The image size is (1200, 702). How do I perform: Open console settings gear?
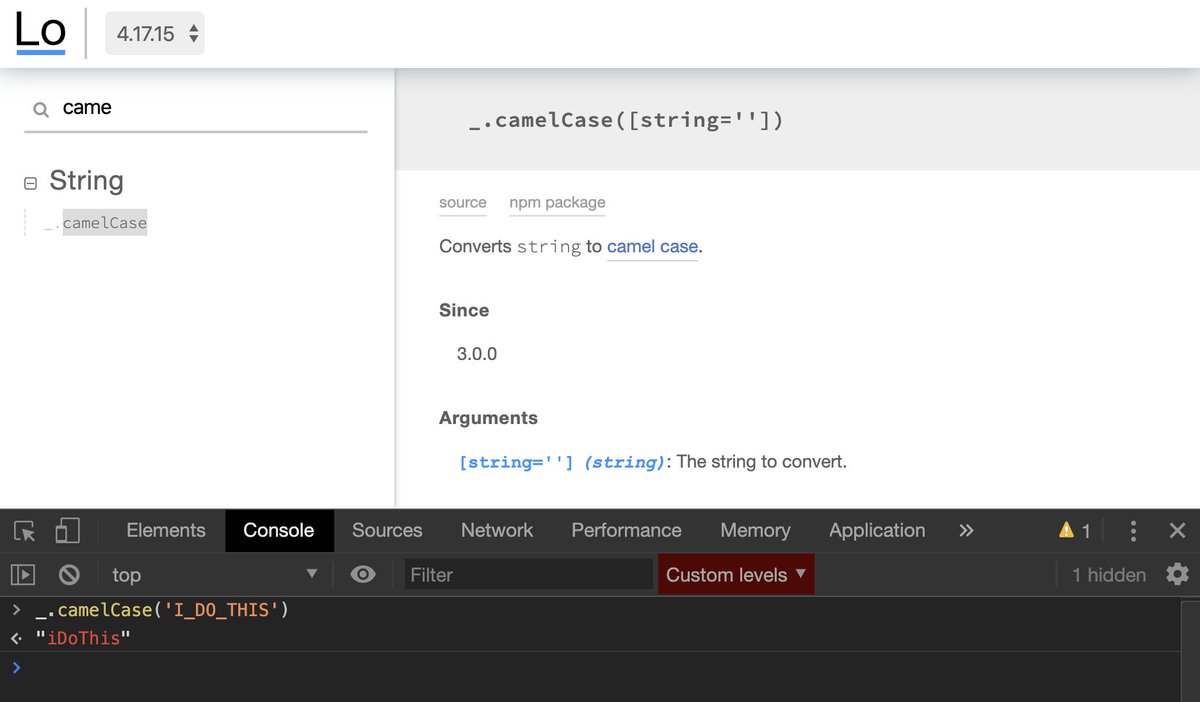point(1177,575)
